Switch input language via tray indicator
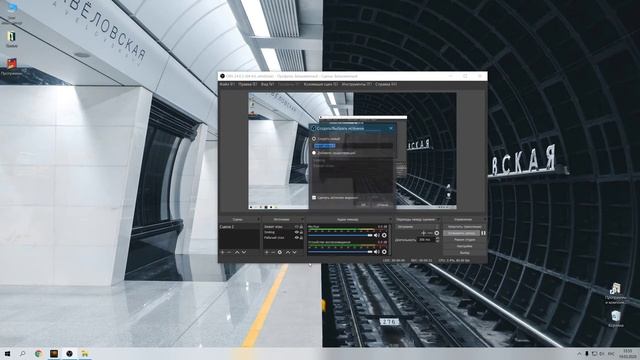640x360 pixels. (611, 354)
